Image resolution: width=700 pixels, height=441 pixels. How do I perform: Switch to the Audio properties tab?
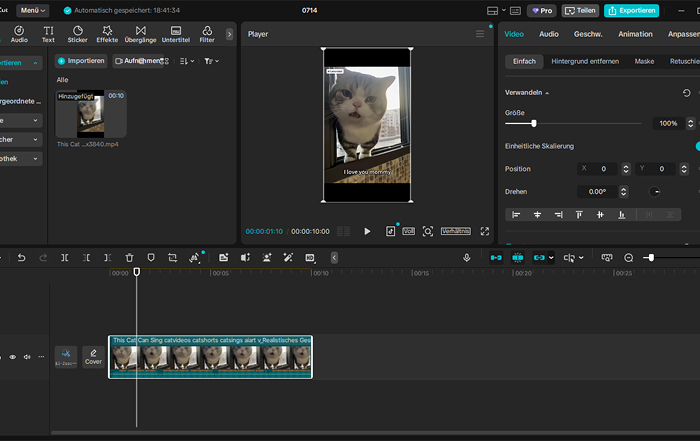pos(549,34)
